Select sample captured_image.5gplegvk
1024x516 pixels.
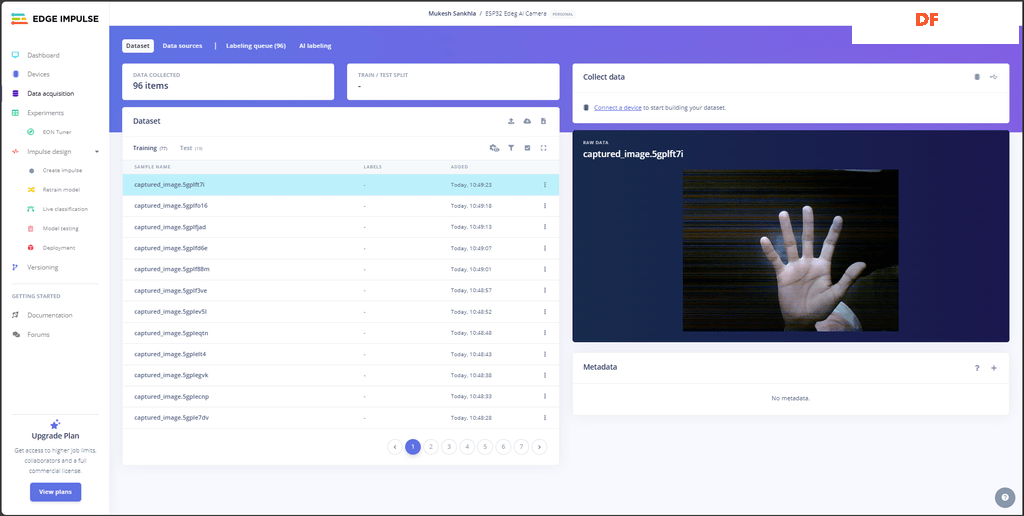pyautogui.click(x=340, y=376)
